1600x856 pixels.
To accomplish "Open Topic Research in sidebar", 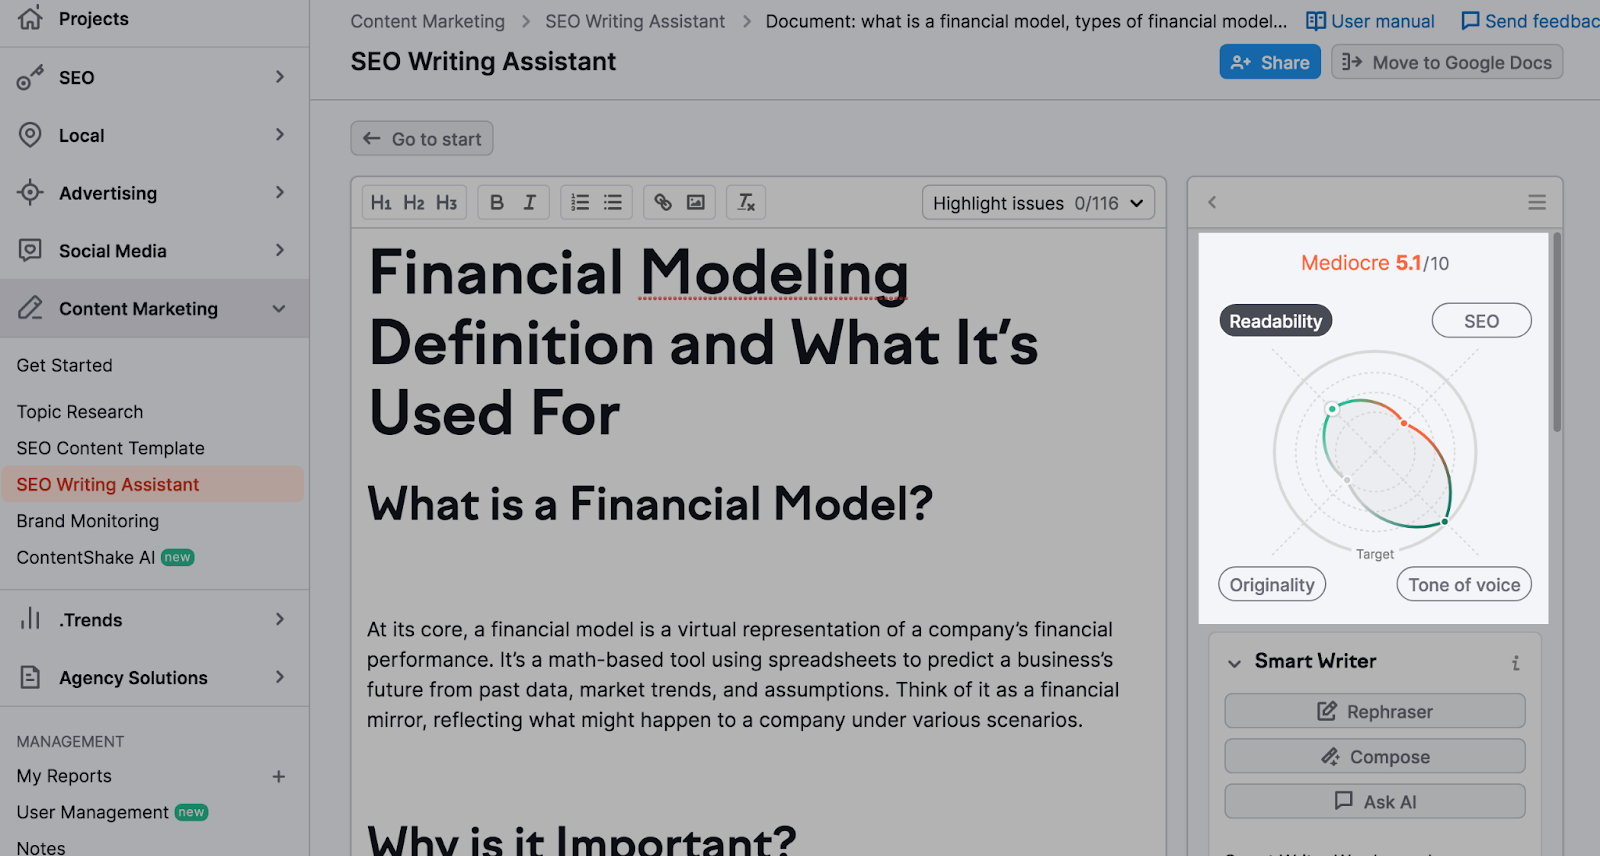I will (80, 412).
